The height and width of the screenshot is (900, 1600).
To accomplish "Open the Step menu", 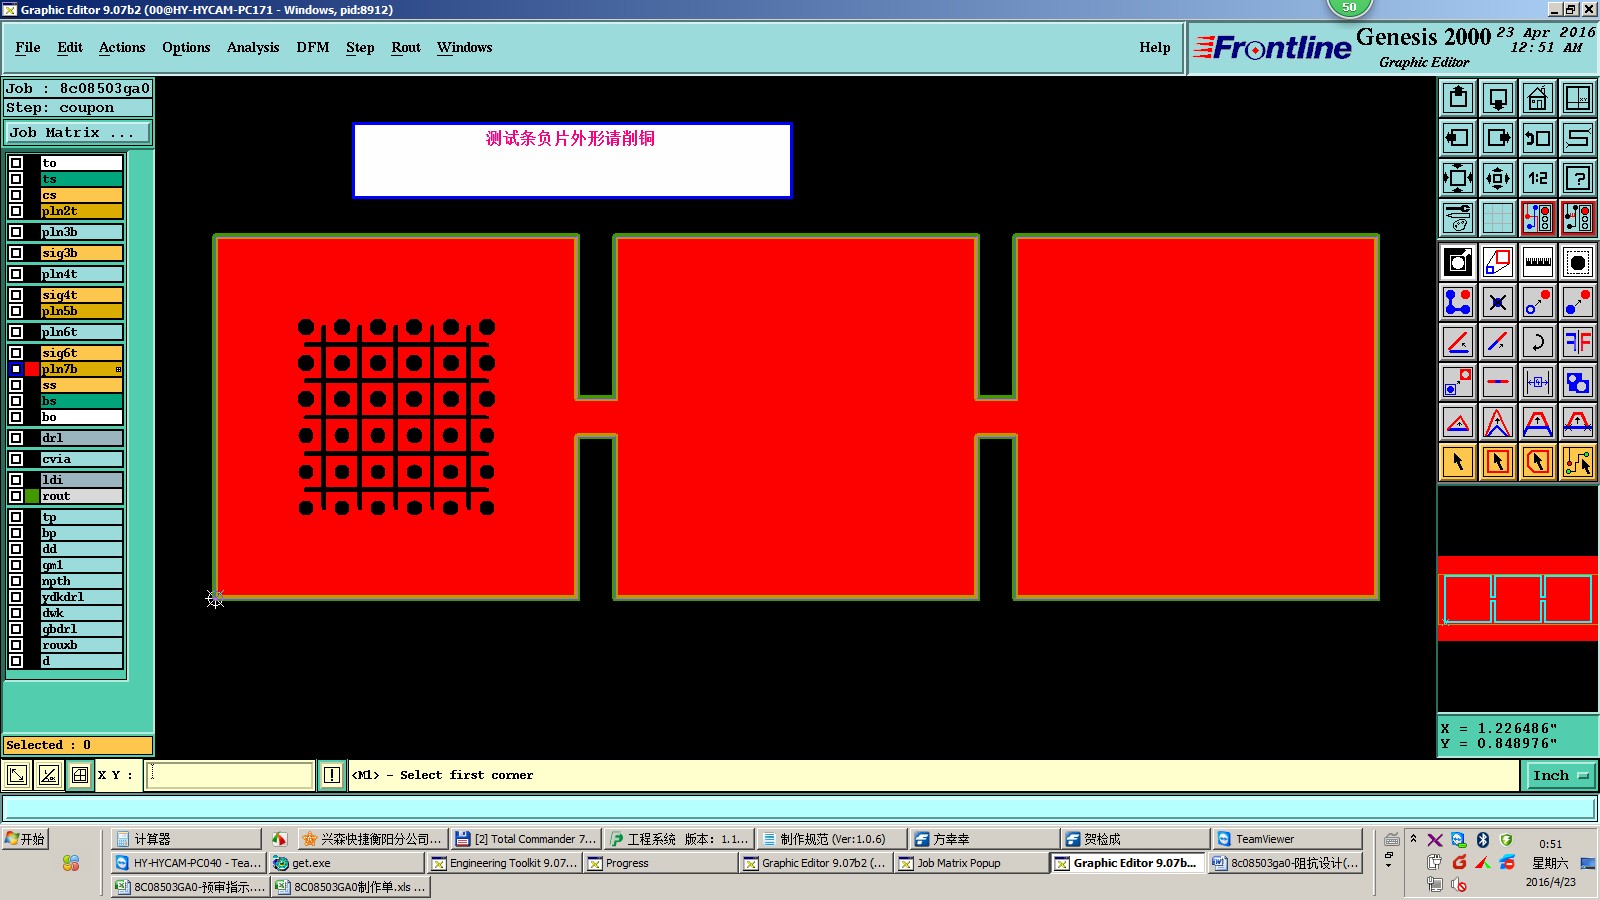I will (360, 47).
